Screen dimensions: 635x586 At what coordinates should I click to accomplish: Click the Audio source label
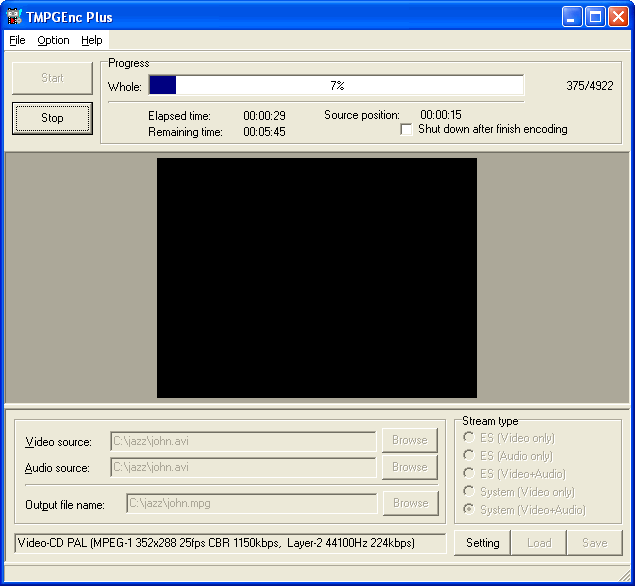coord(57,468)
